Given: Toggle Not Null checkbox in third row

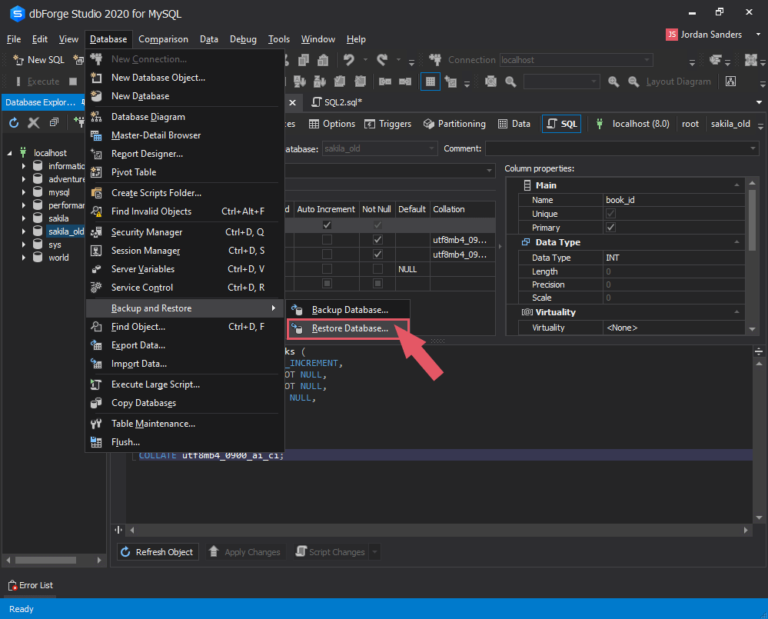Looking at the screenshot, I should (x=377, y=254).
